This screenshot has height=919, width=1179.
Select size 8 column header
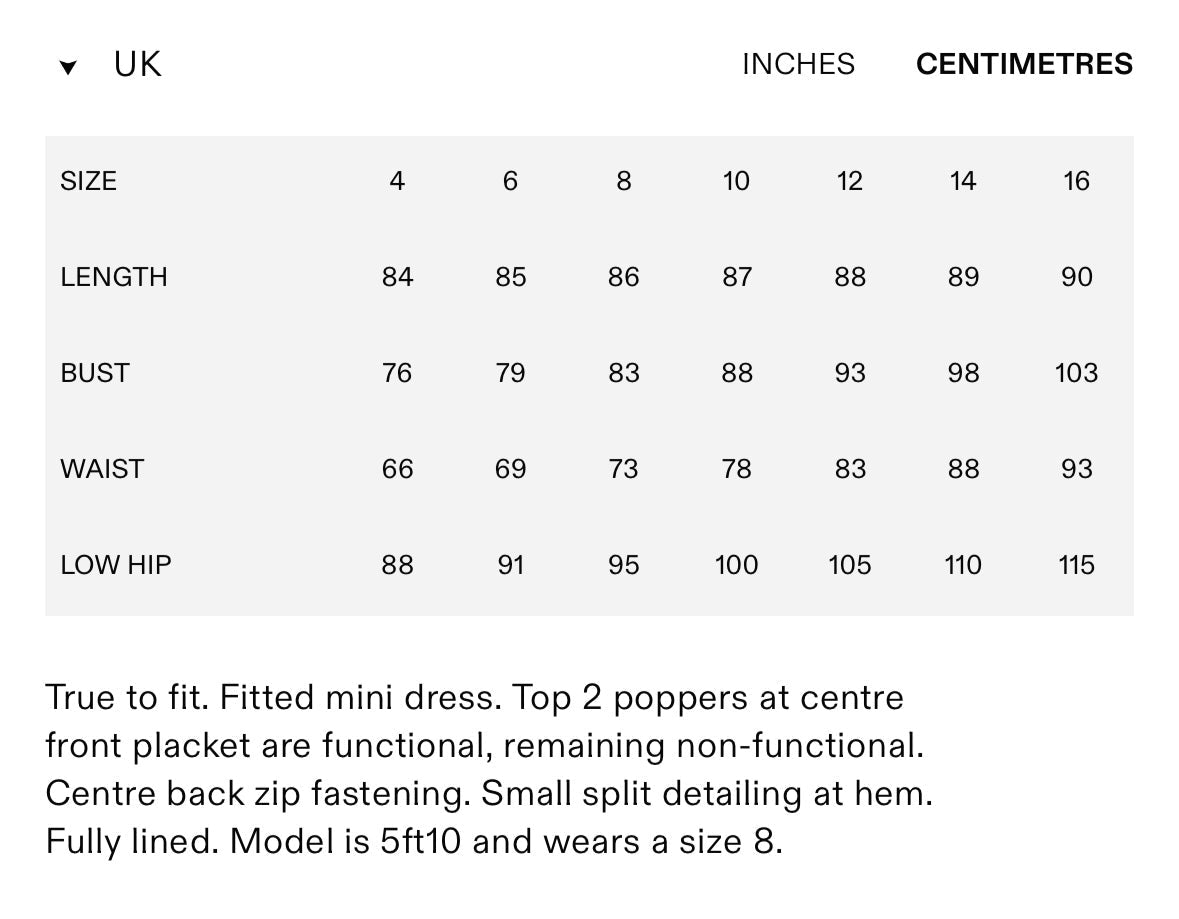pos(623,181)
